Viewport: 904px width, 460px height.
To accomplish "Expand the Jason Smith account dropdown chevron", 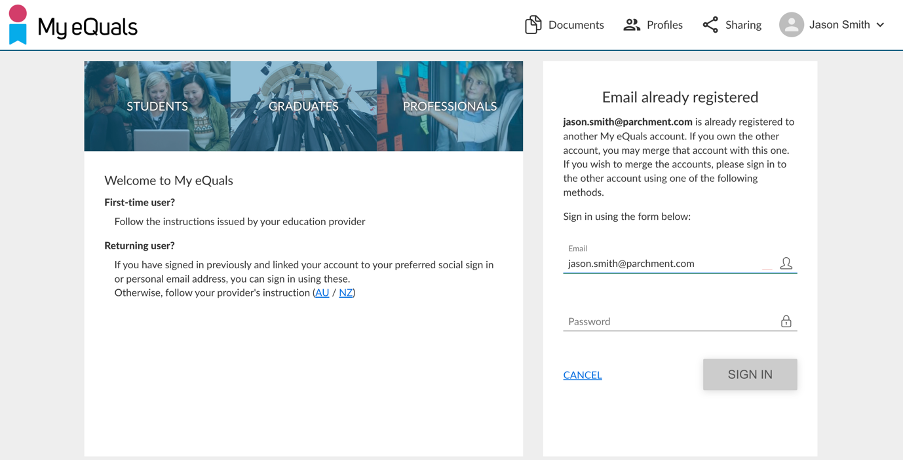I will pyautogui.click(x=880, y=25).
